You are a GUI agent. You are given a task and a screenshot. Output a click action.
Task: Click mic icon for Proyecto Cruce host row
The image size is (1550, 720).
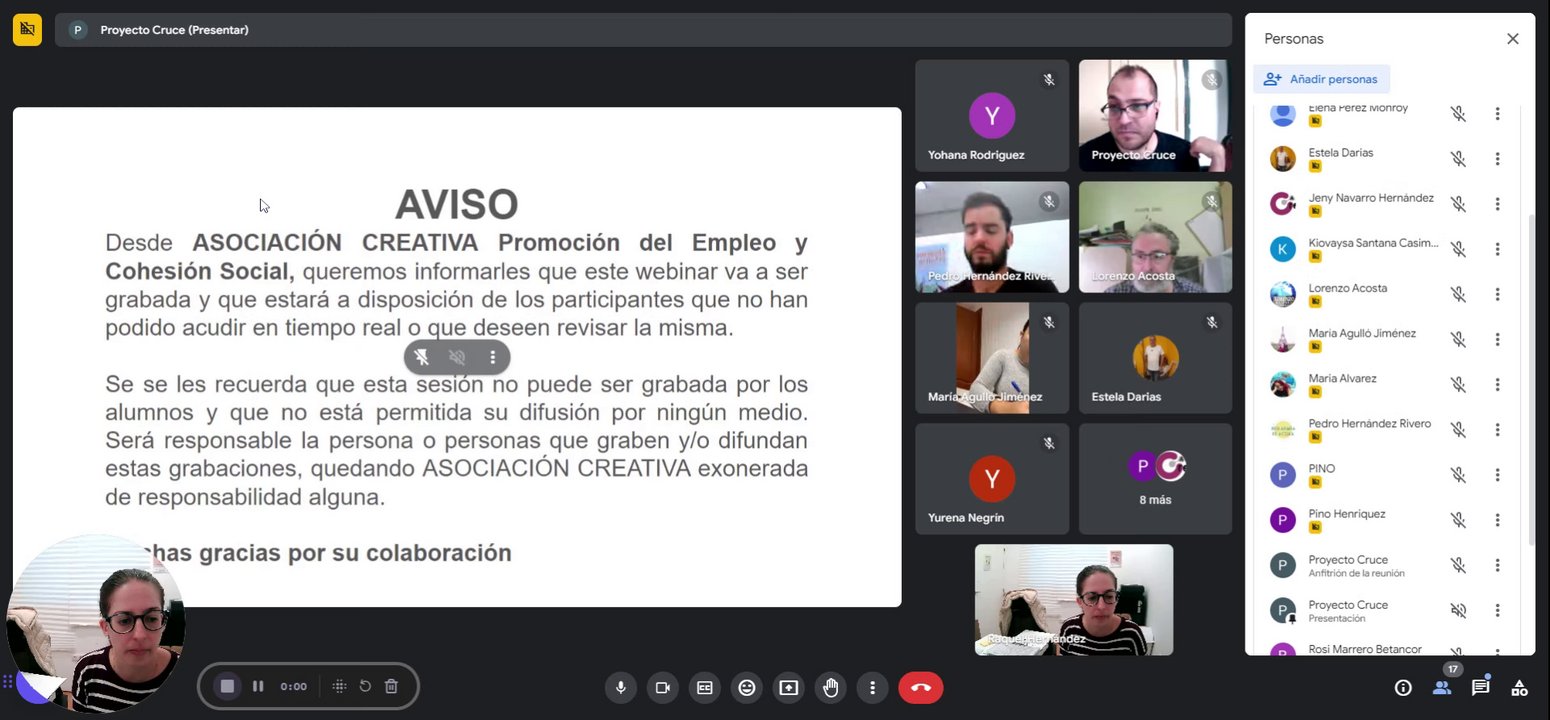1458,565
